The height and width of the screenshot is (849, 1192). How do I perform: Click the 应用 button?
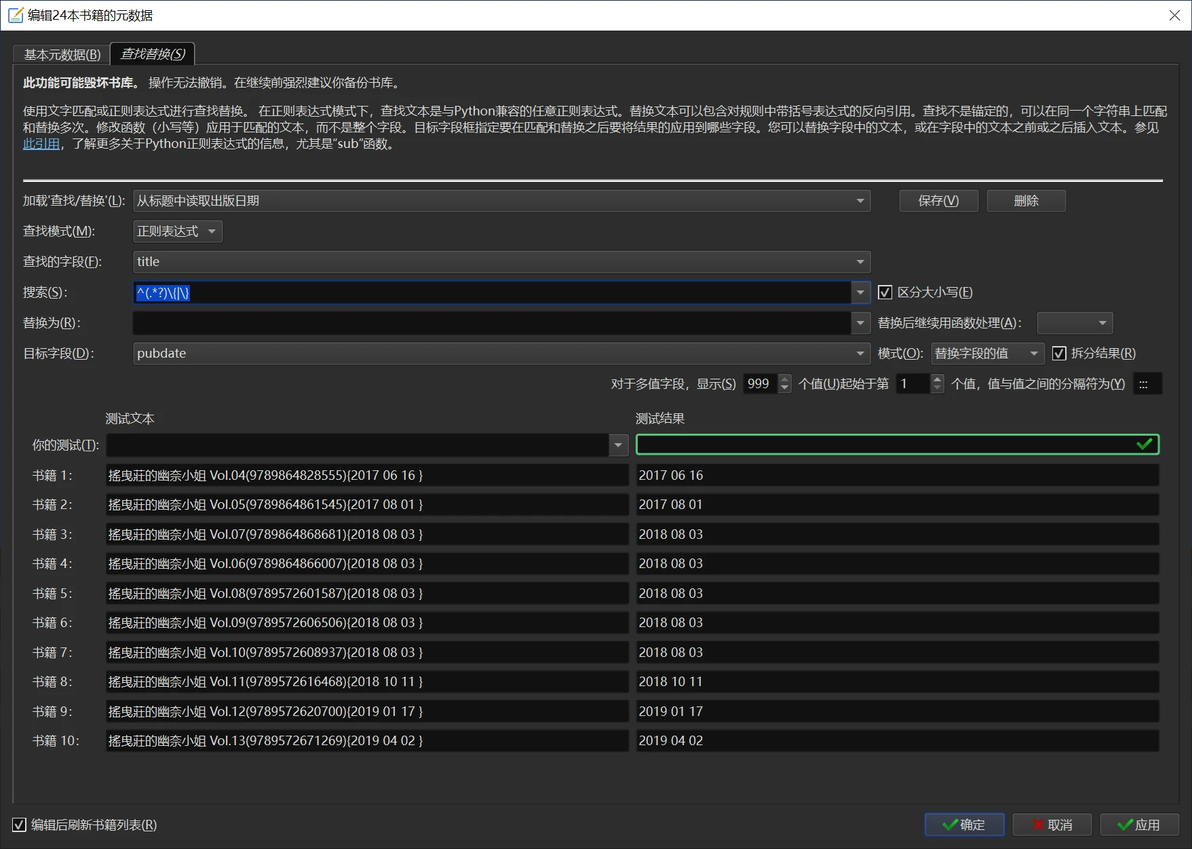(x=1139, y=825)
